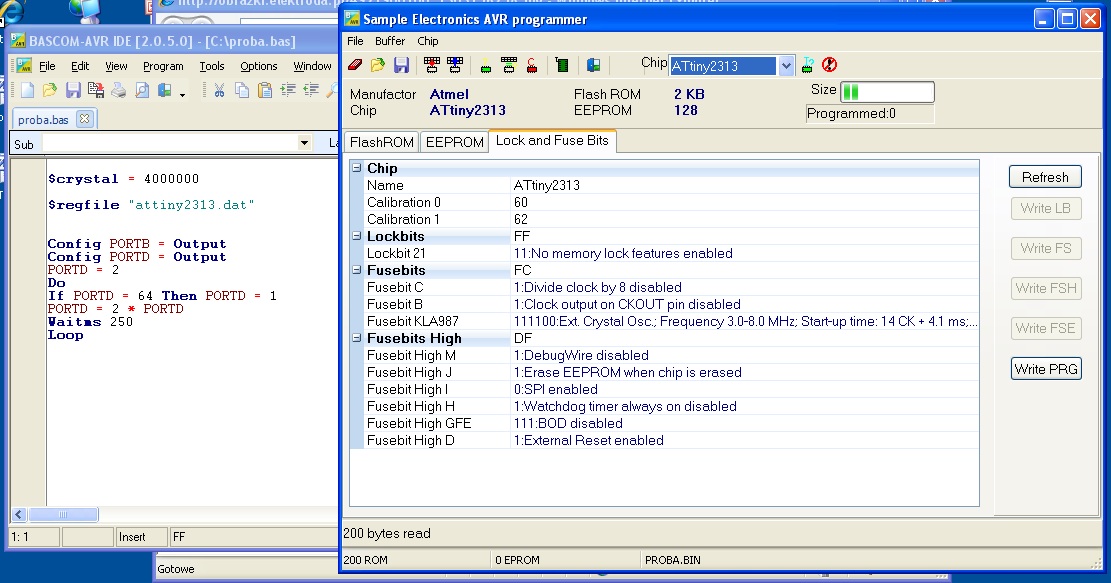1111x583 pixels.
Task: Switch to the EEPROM tab
Action: [454, 142]
